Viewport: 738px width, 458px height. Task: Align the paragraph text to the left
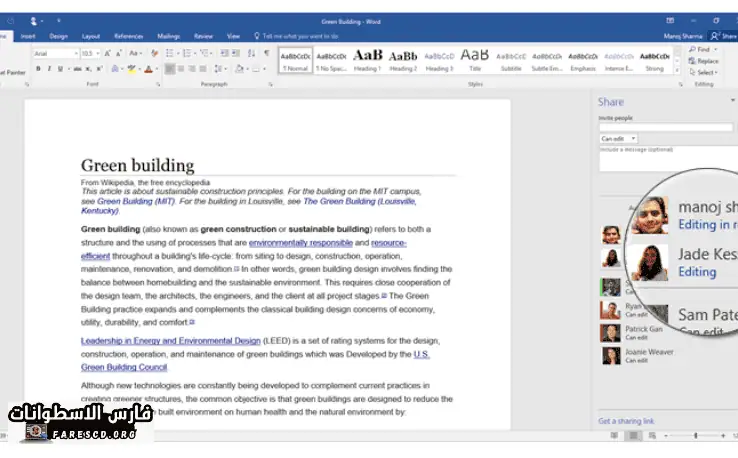[169, 69]
